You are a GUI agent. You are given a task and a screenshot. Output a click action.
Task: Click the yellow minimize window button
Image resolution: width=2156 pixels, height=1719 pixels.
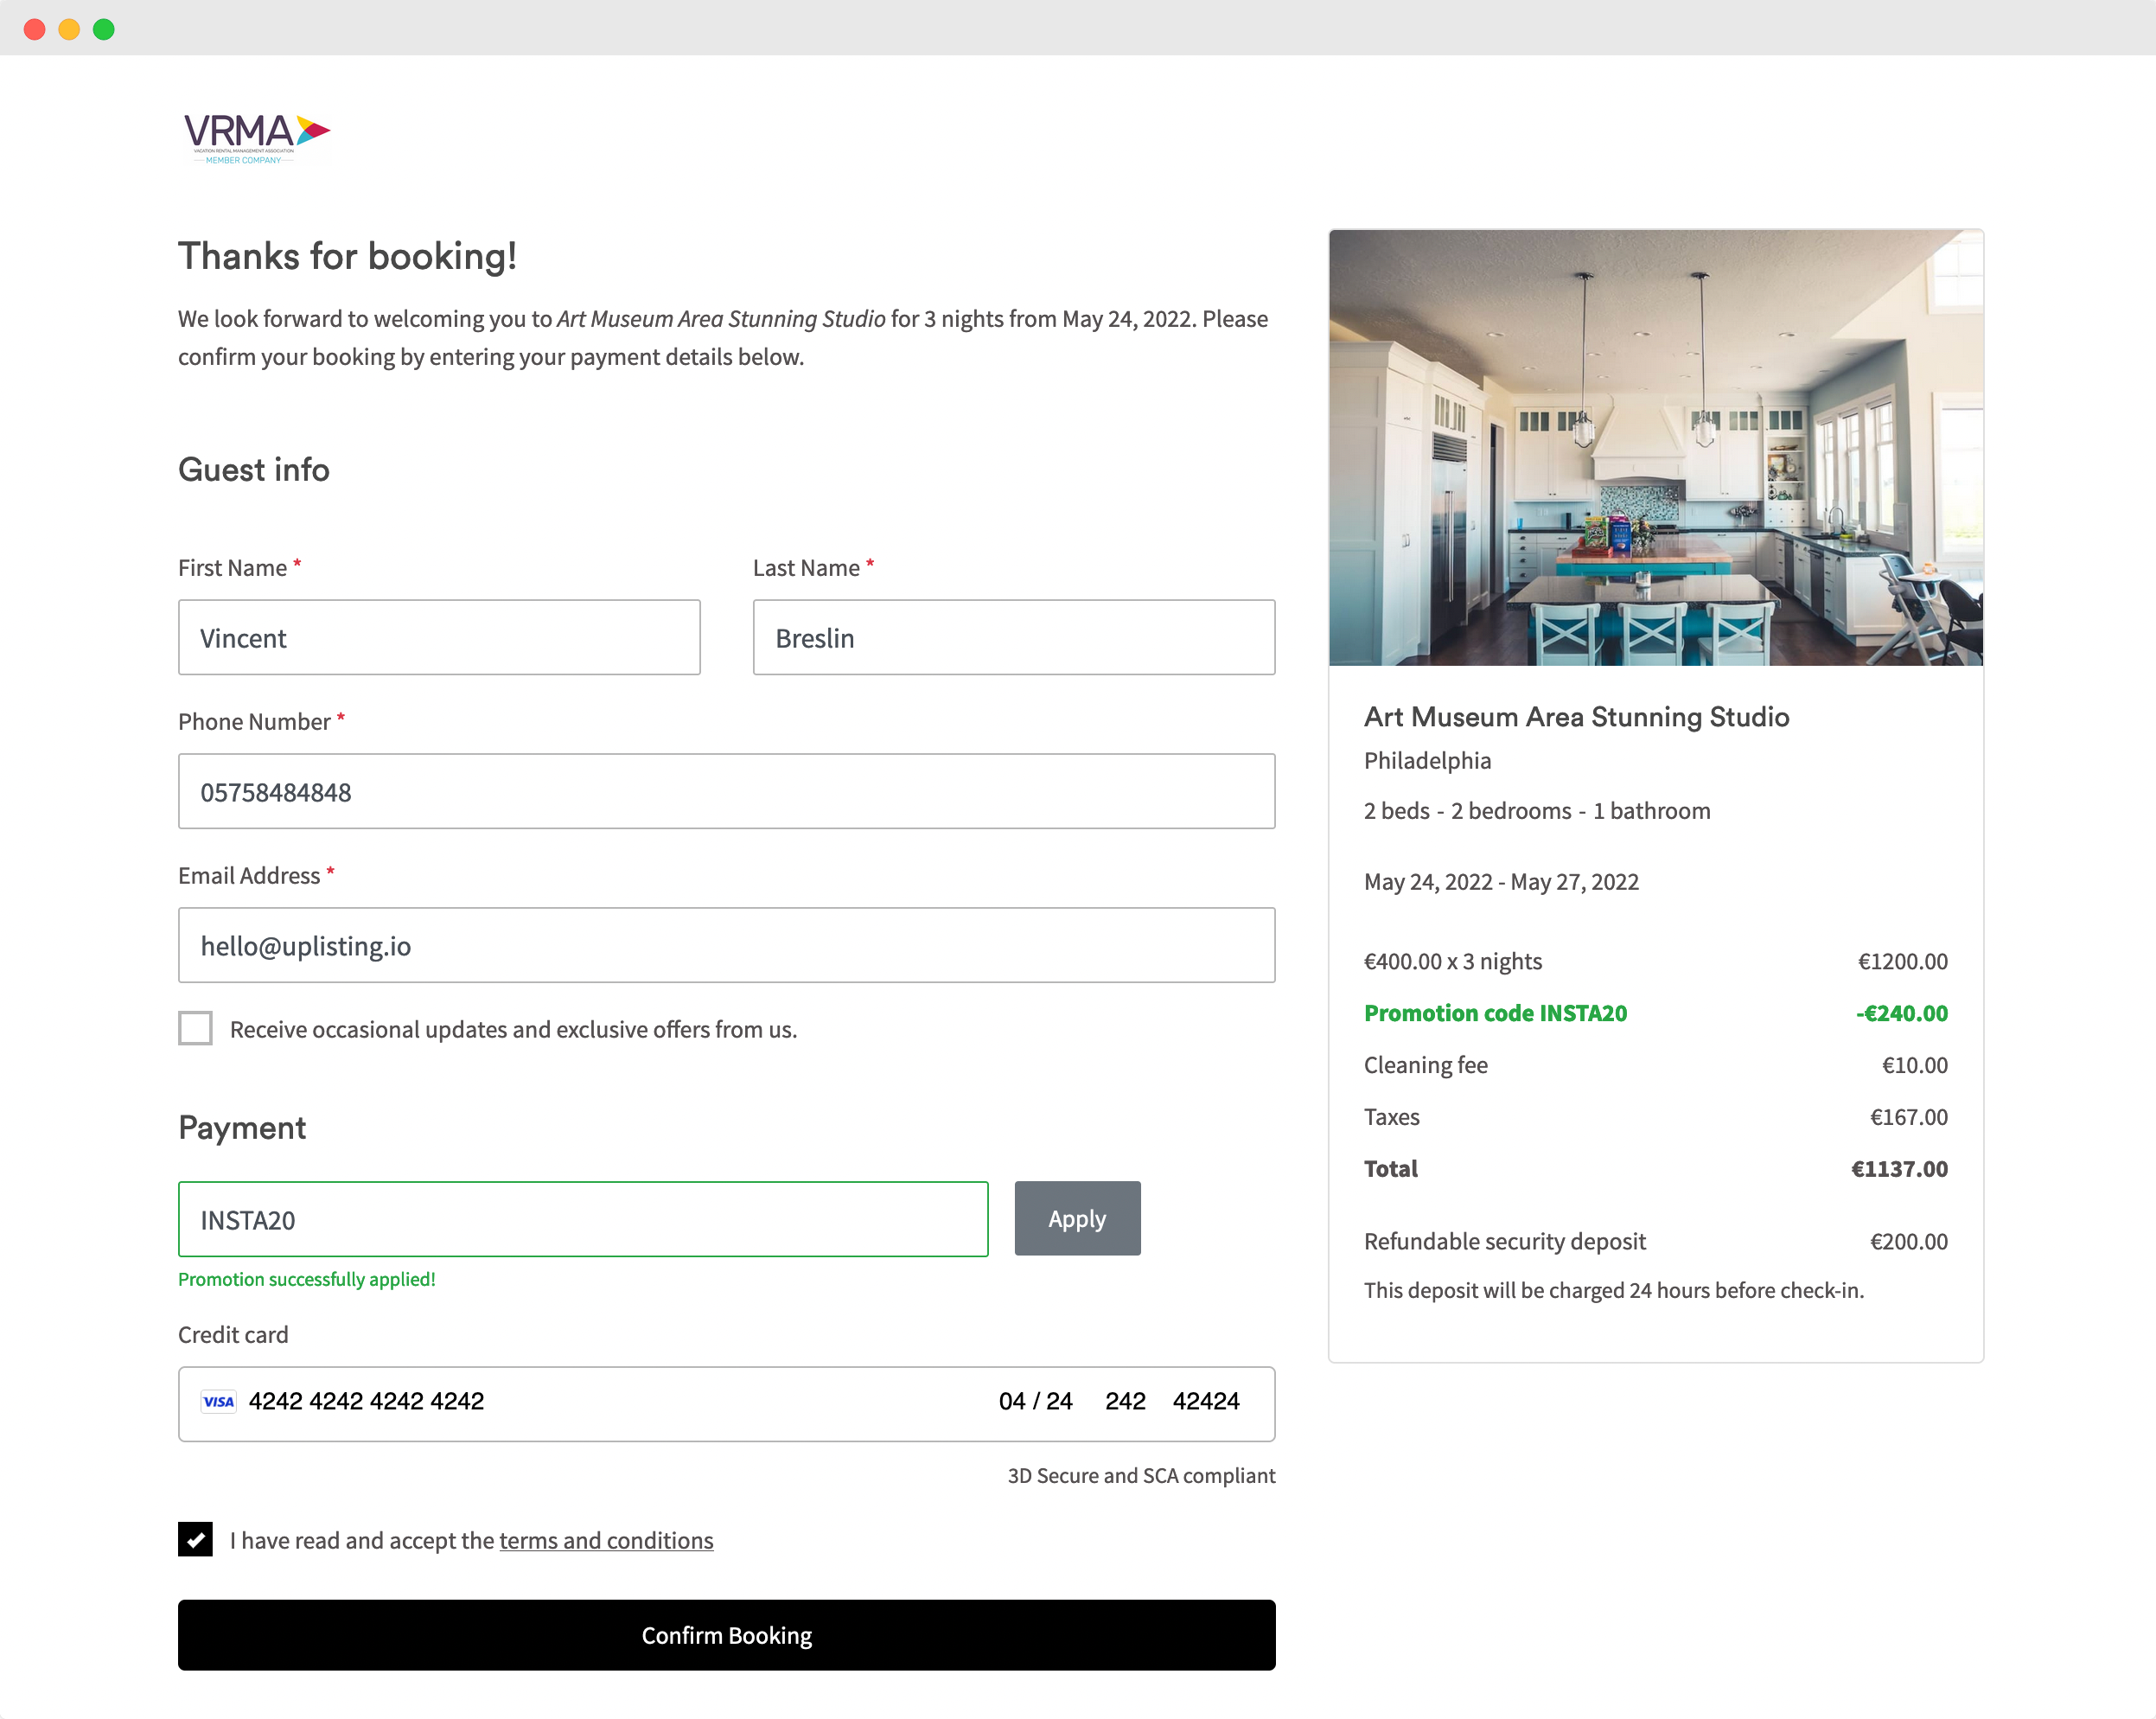pyautogui.click(x=69, y=29)
